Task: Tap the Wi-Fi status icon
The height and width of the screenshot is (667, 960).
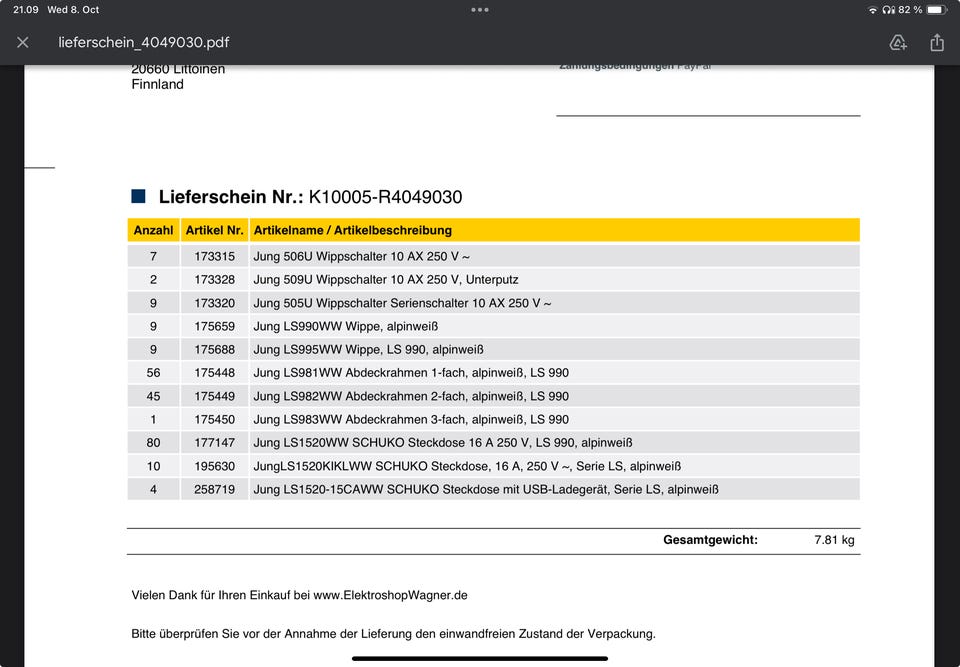Action: (x=872, y=10)
